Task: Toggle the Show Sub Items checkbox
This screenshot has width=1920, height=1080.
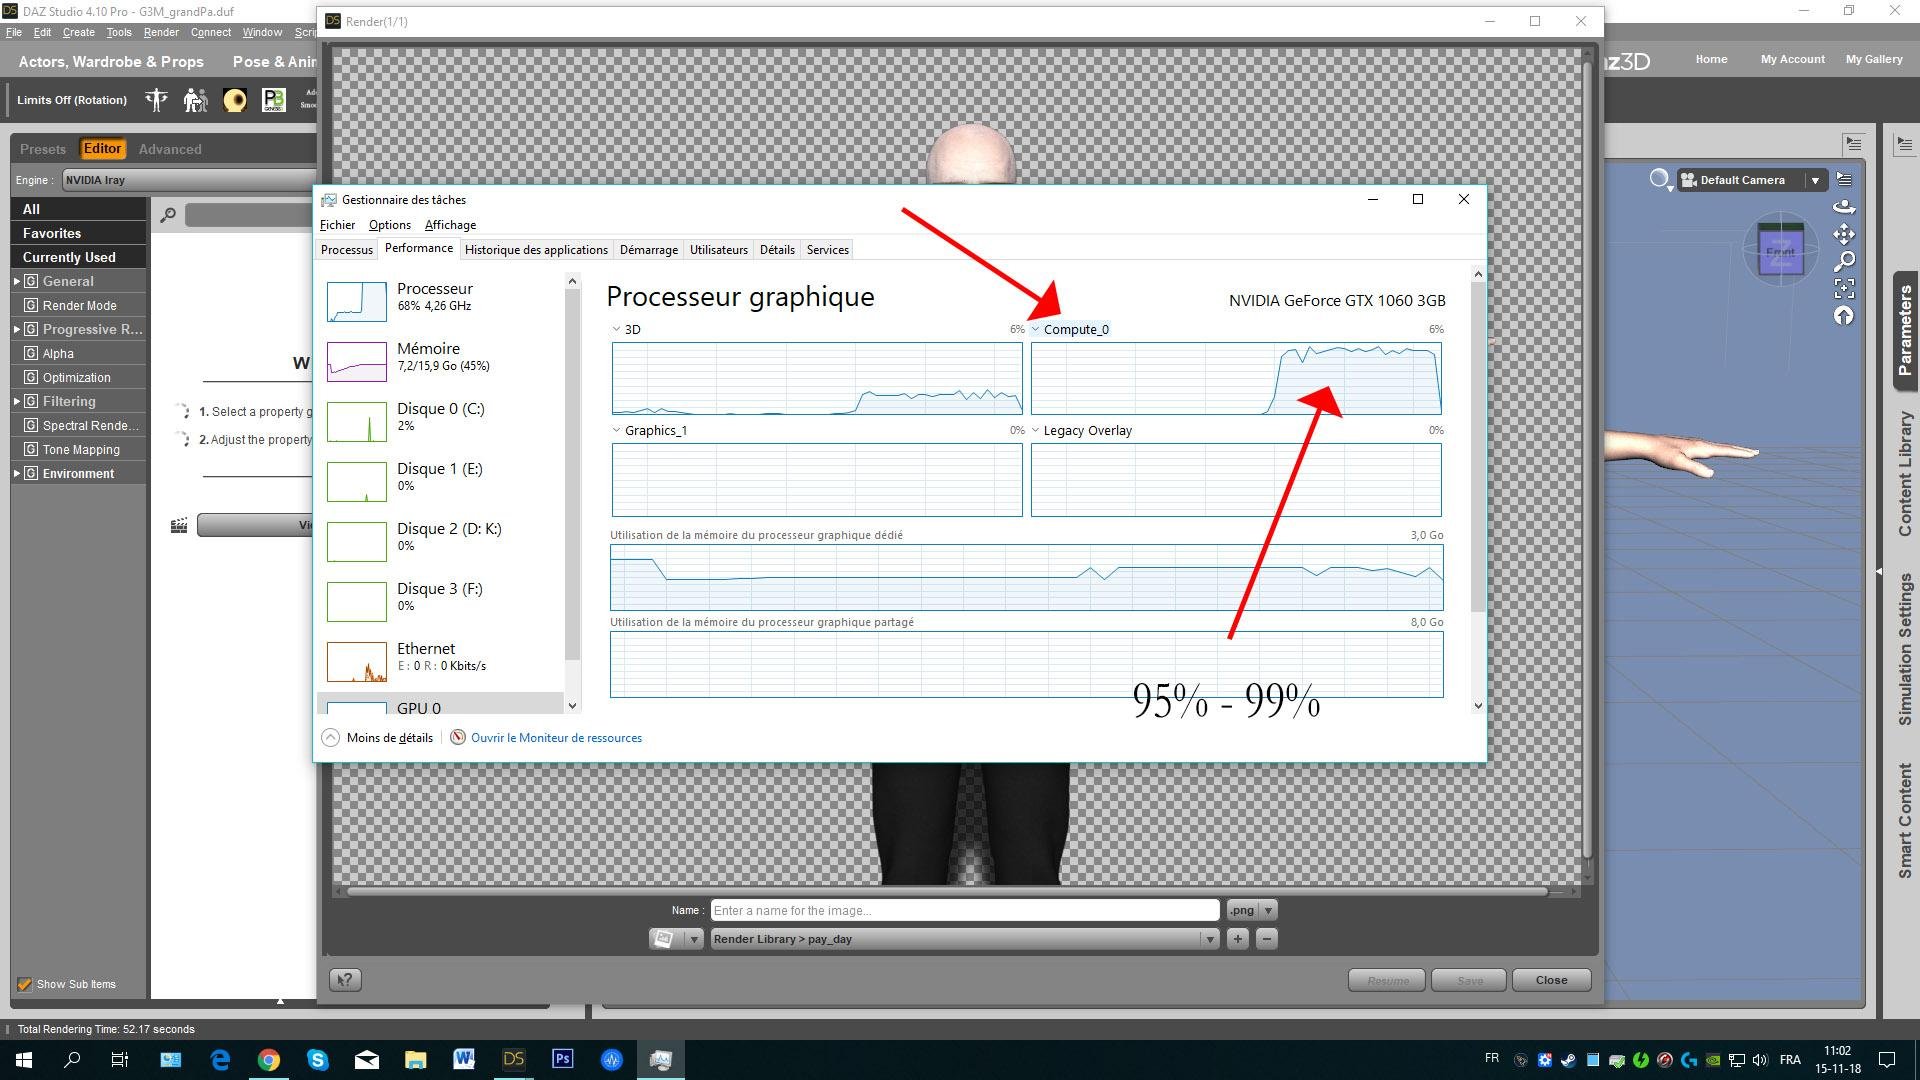Action: click(25, 984)
